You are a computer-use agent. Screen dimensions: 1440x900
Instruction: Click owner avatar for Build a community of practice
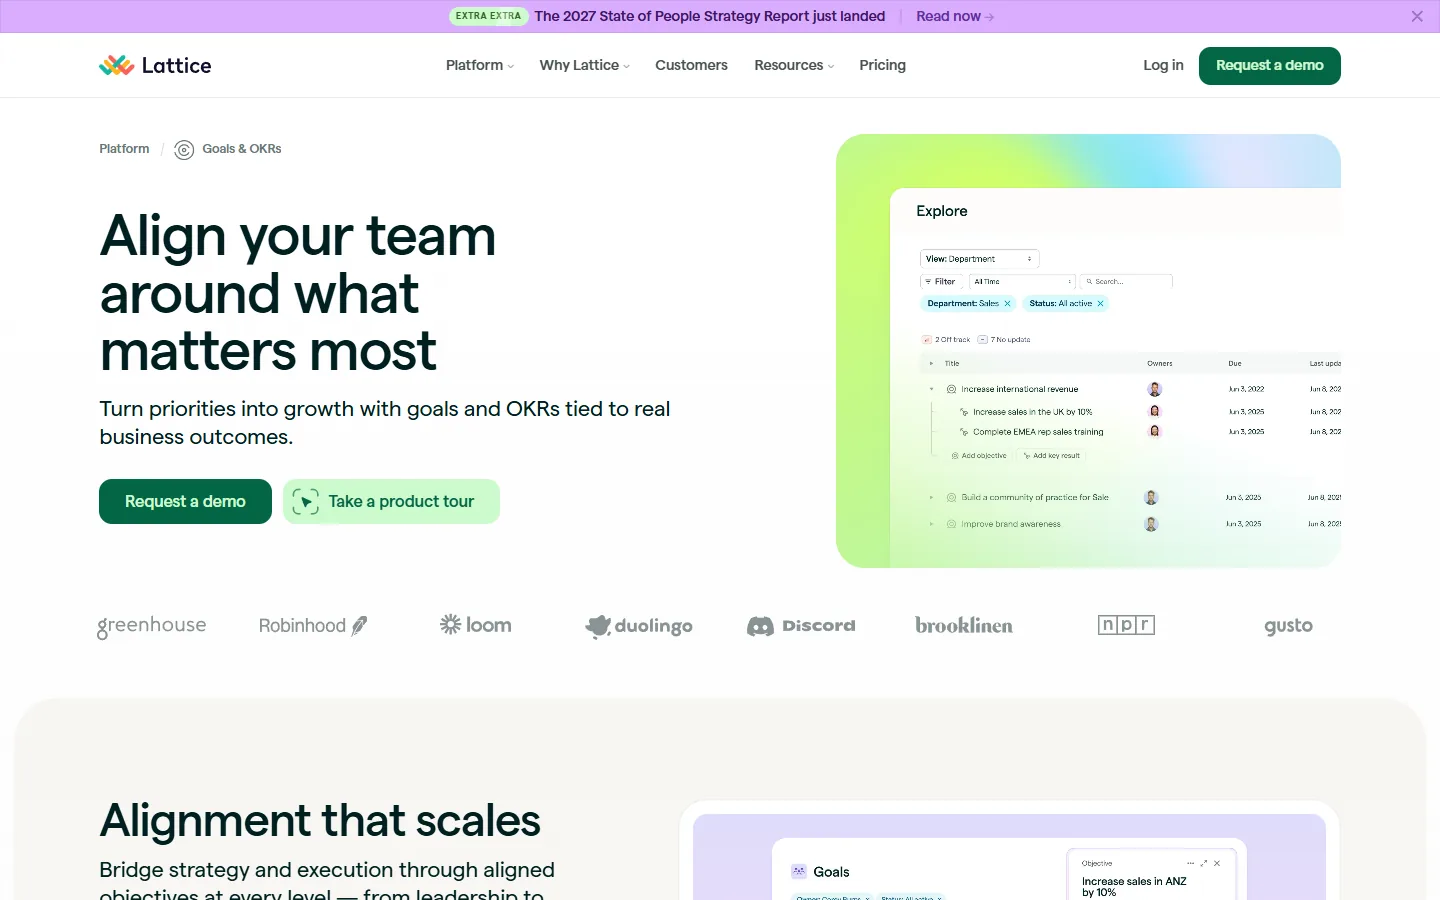1152,497
